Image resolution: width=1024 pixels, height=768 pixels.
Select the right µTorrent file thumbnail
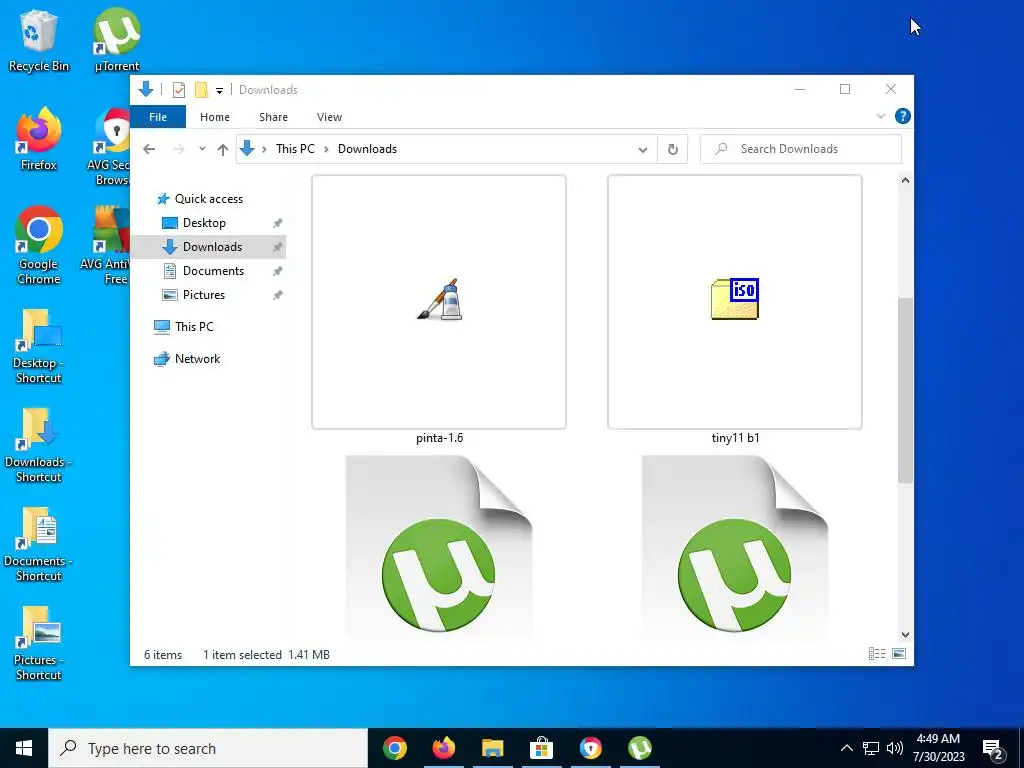point(735,546)
